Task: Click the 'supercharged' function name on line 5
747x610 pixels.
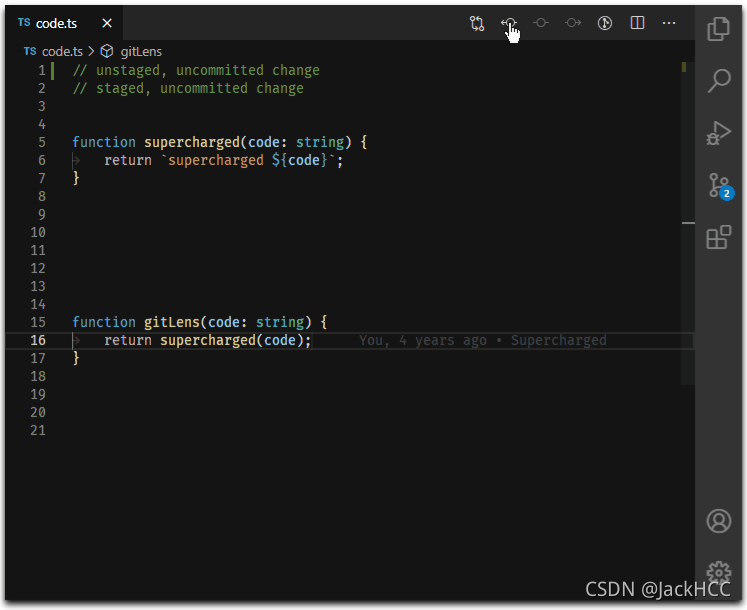Action: point(192,142)
